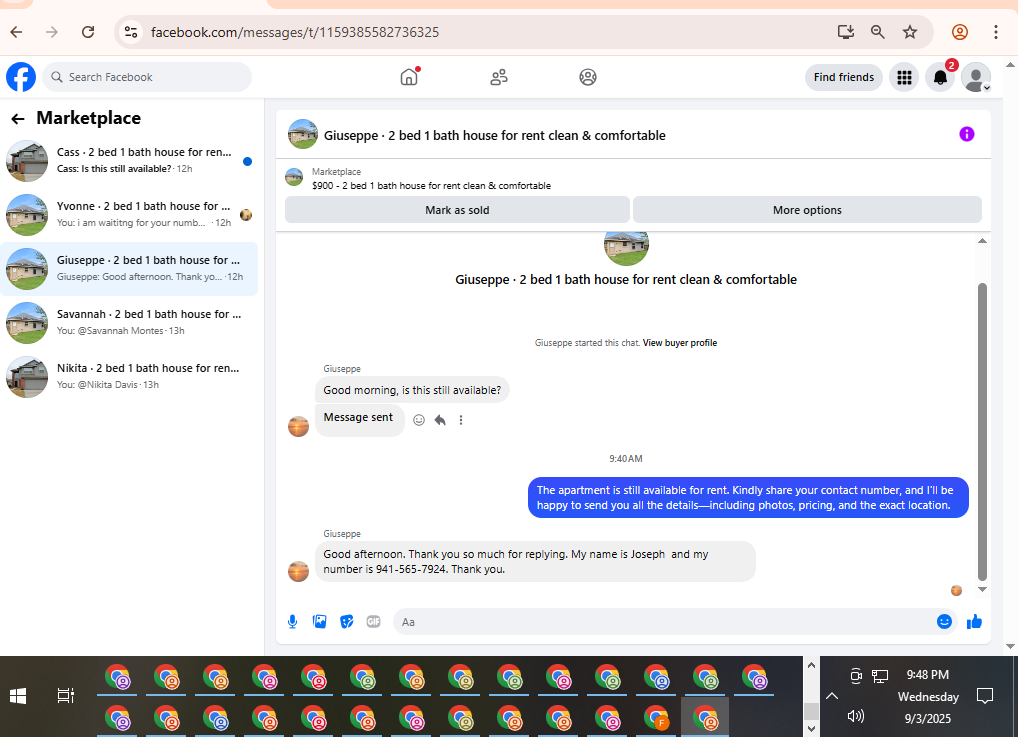Image resolution: width=1018 pixels, height=737 pixels.
Task: Open the emoji picker in message box
Action: point(944,621)
